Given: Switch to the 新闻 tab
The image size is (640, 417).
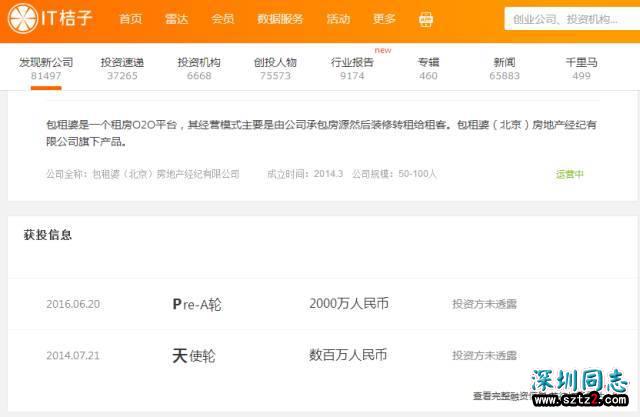Looking at the screenshot, I should pos(504,69).
